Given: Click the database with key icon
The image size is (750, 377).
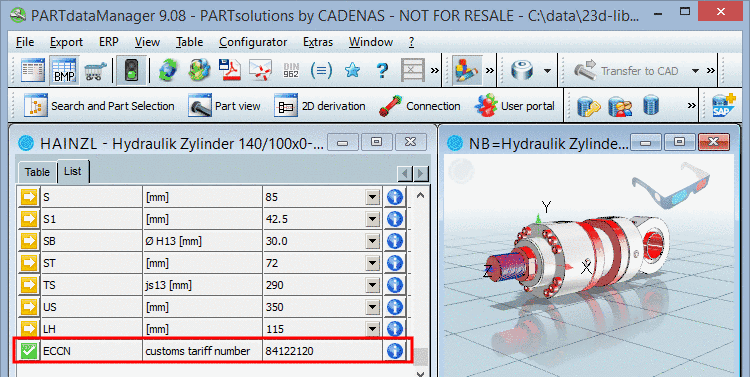Looking at the screenshot, I should (x=589, y=106).
